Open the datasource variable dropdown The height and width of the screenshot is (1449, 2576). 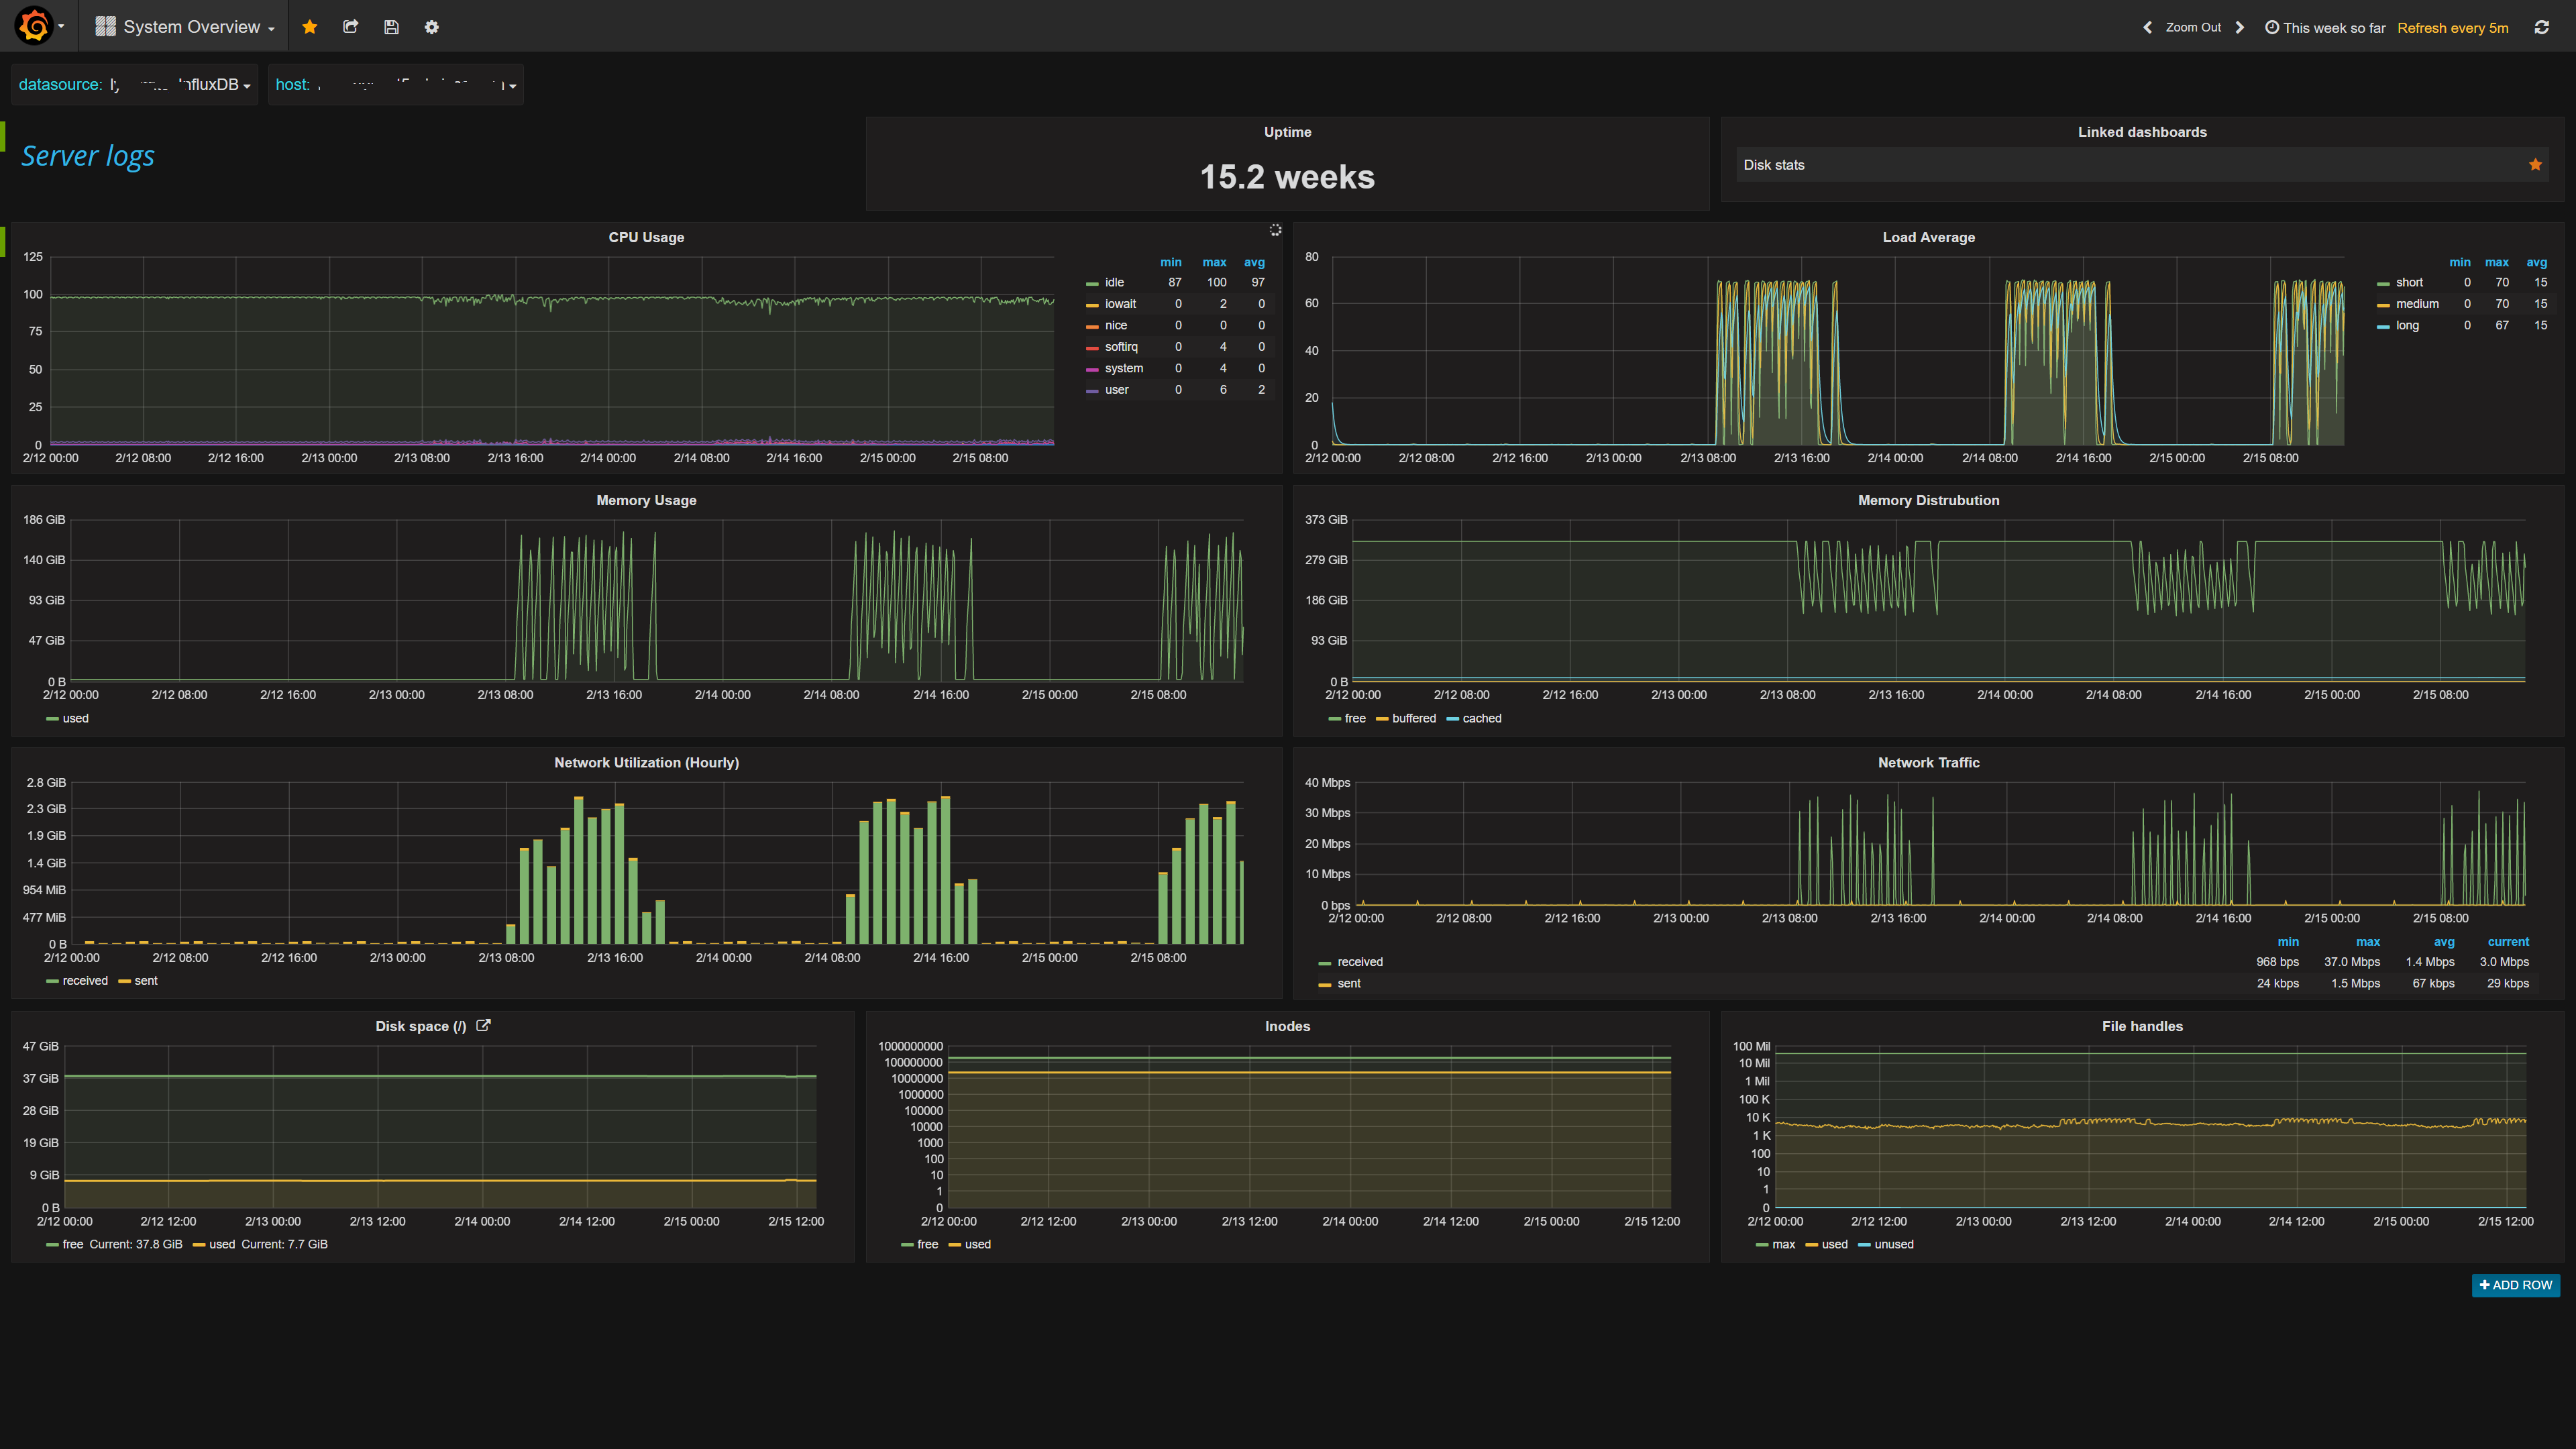click(x=134, y=84)
